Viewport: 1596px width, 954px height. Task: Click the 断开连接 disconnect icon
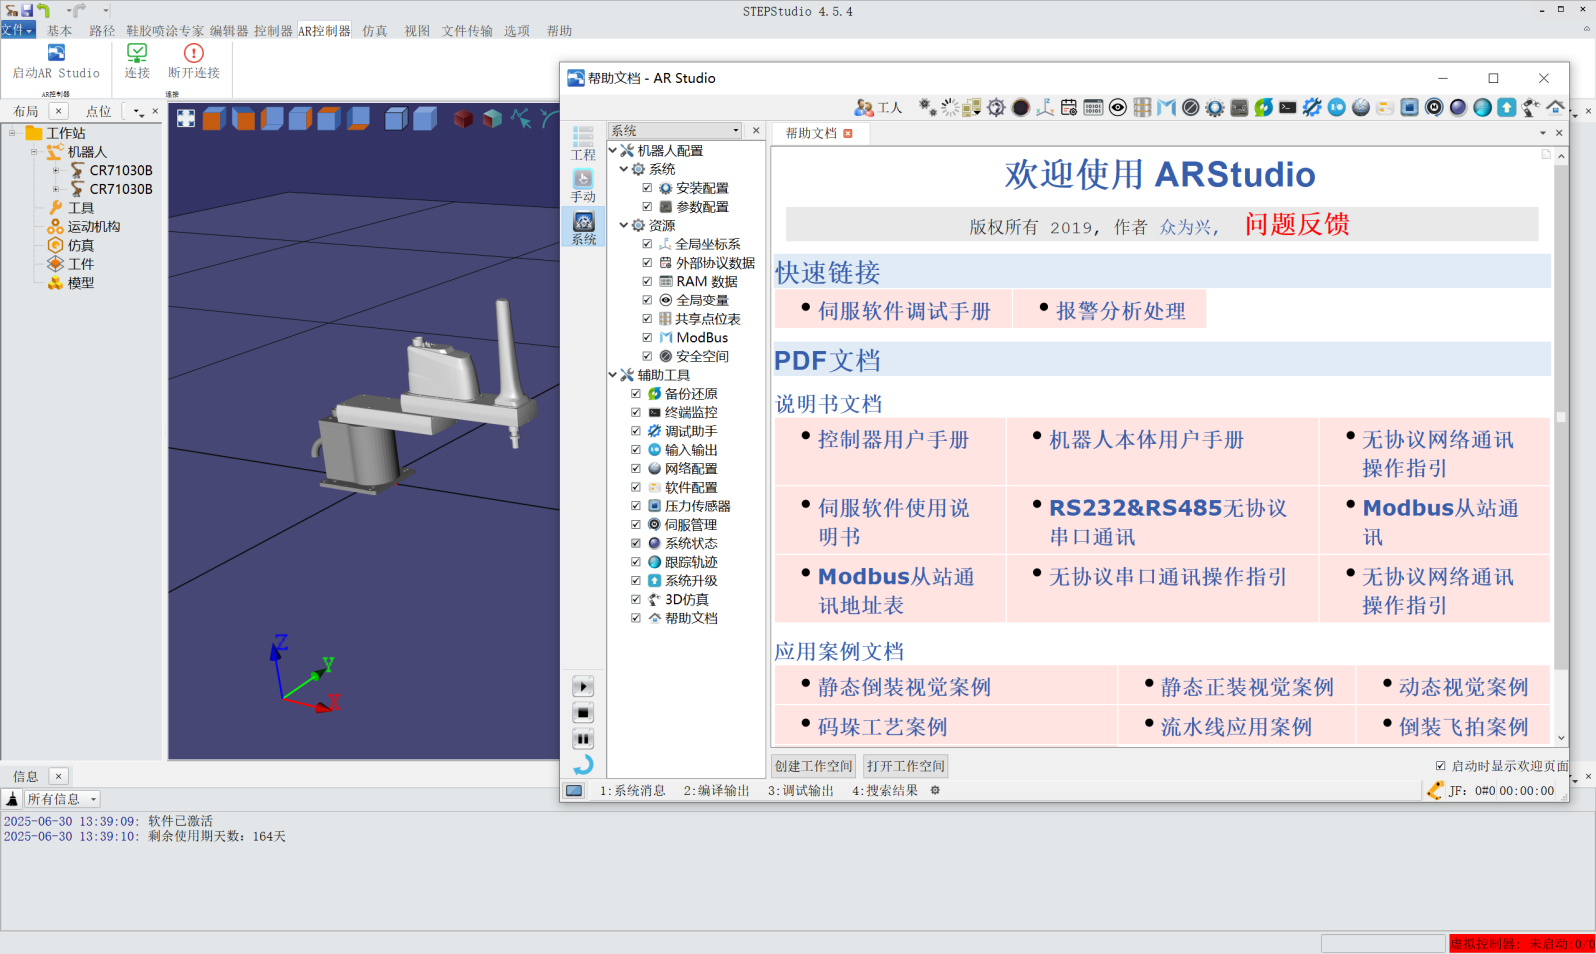193,53
